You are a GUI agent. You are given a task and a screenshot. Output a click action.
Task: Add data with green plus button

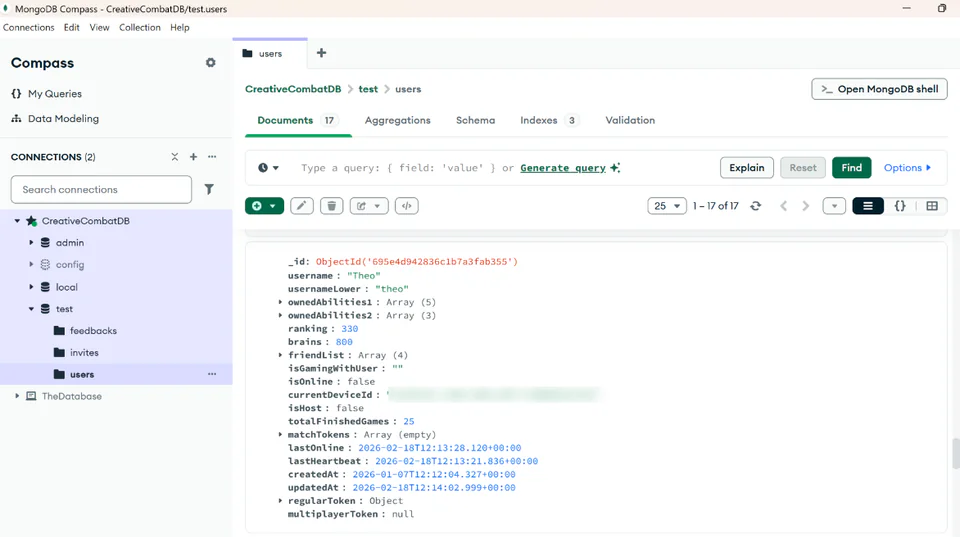(x=264, y=206)
